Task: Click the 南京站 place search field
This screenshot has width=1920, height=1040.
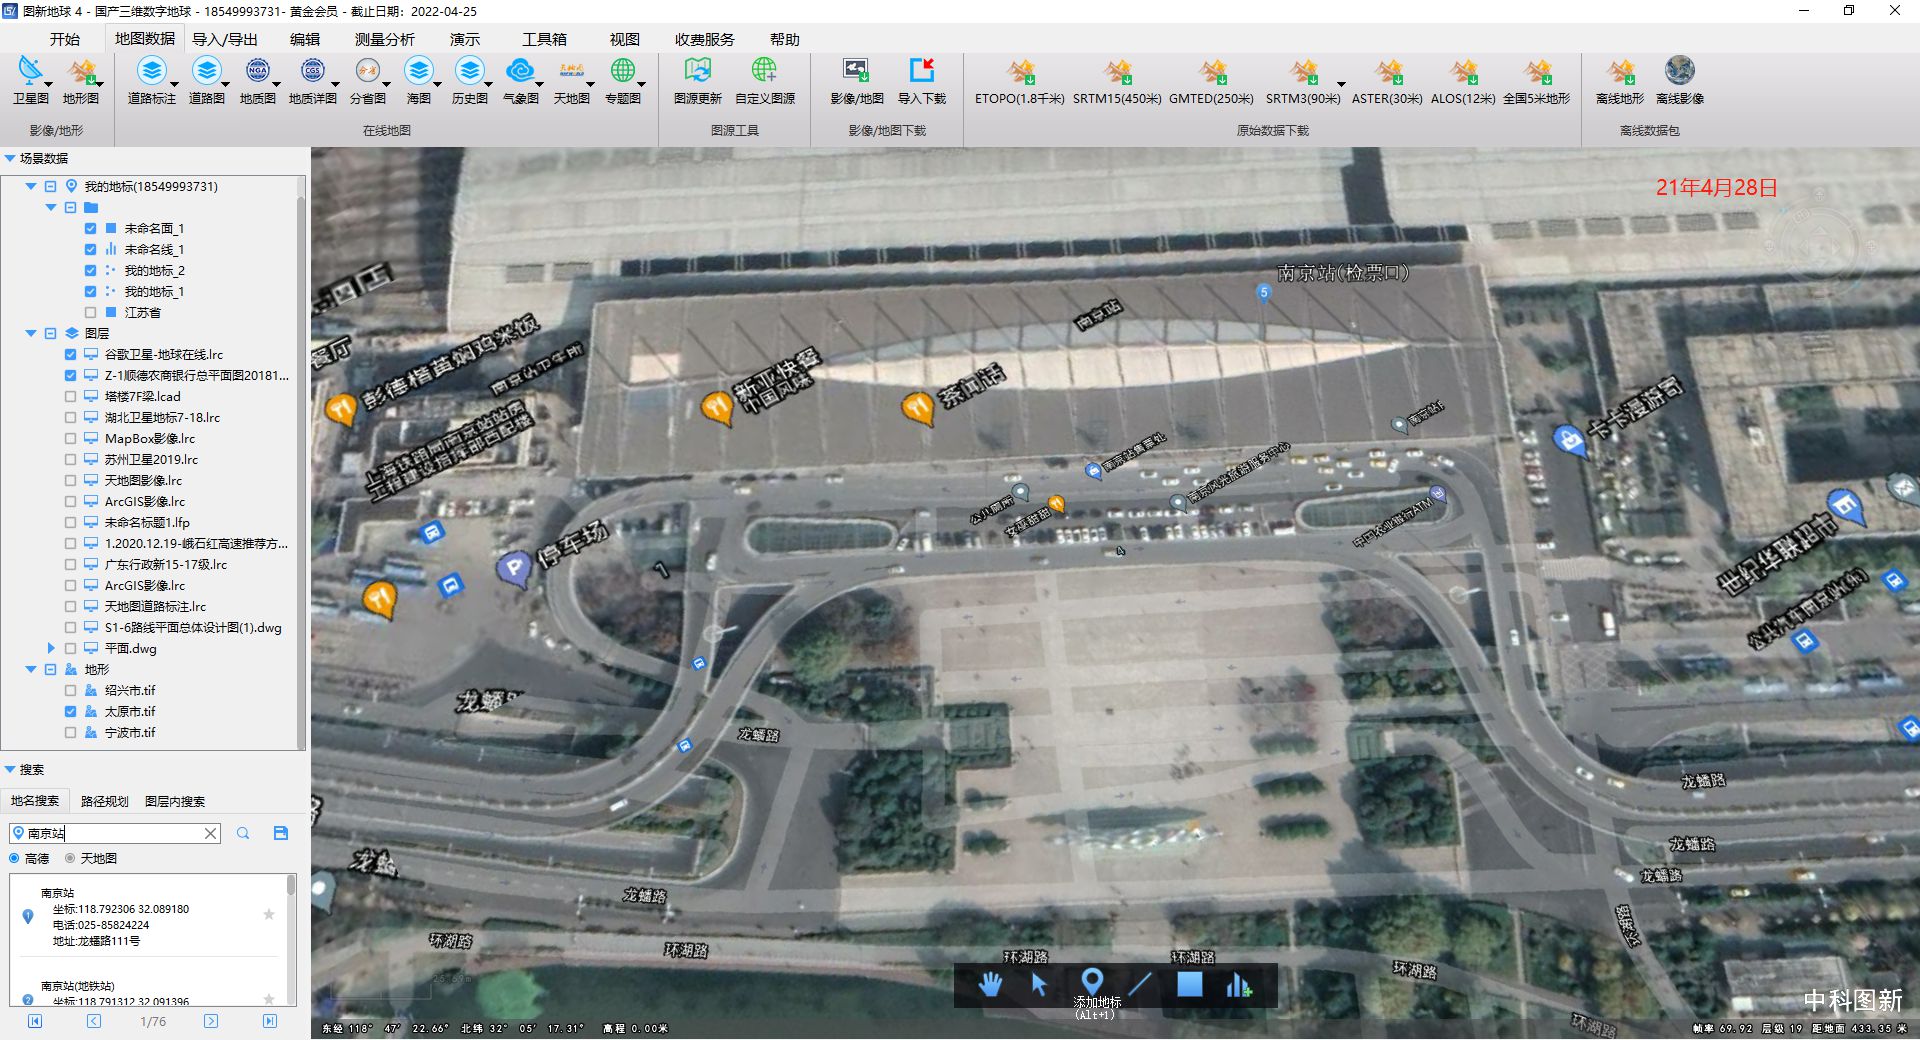Action: pos(114,833)
